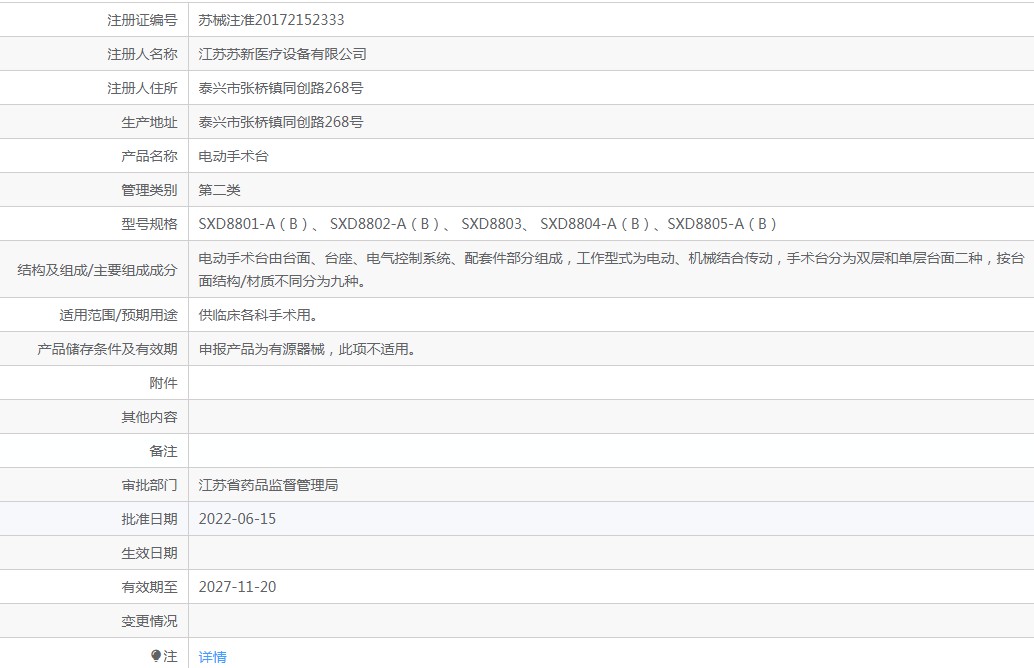Click the 备注 label
The image size is (1034, 668).
pyautogui.click(x=164, y=451)
